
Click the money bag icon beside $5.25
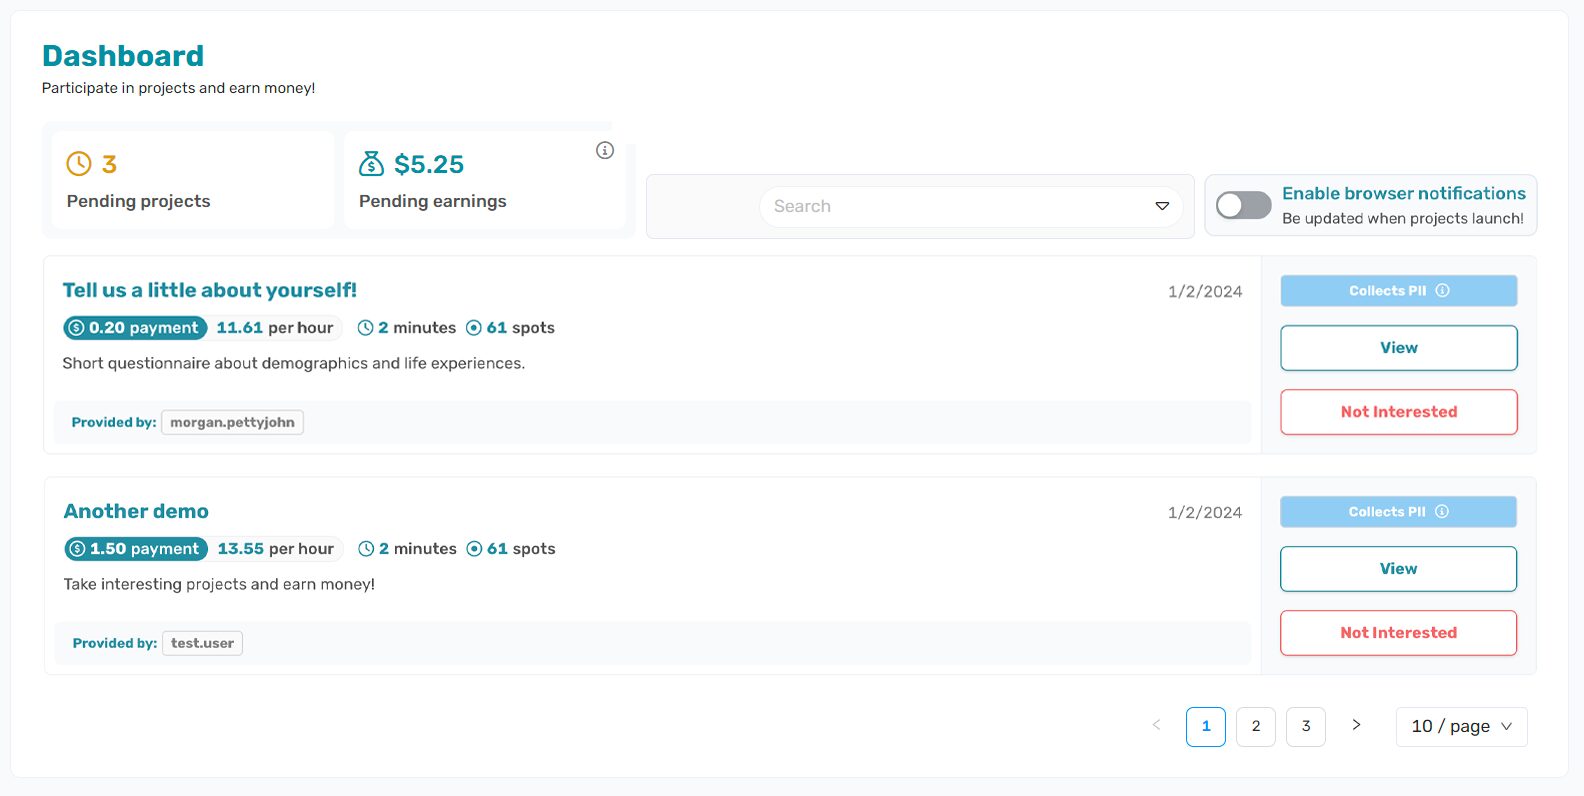coord(371,164)
